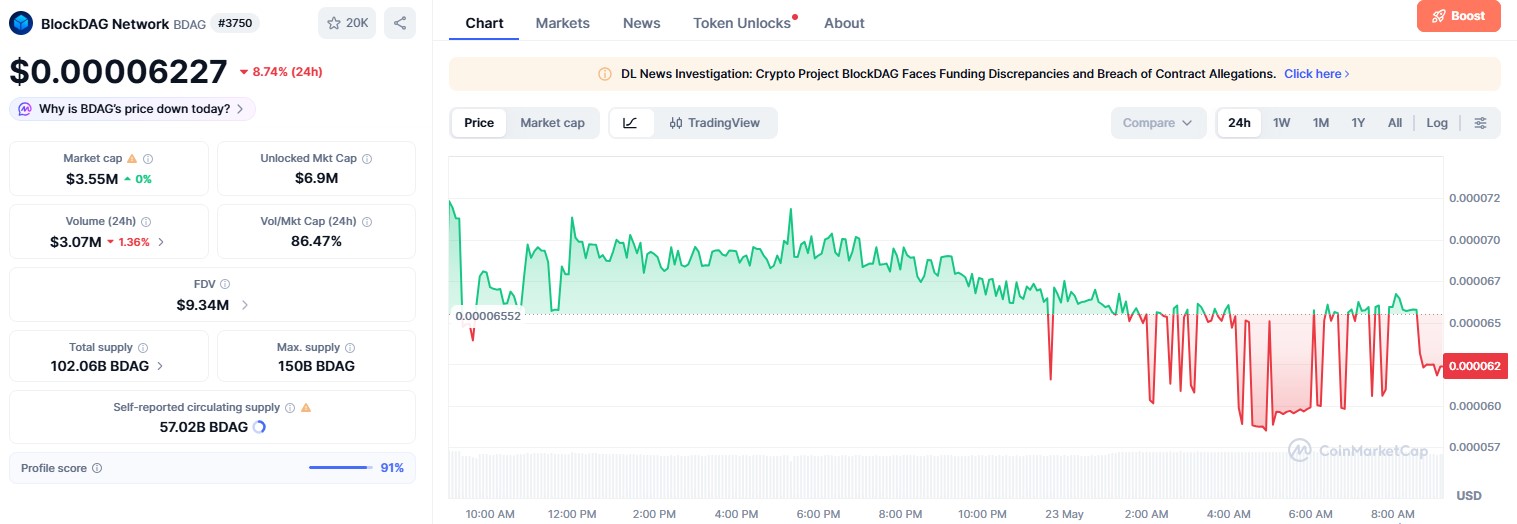Click the 86.47% Vol/Mkt Cap value
Image resolution: width=1517 pixels, height=524 pixels.
tap(316, 241)
